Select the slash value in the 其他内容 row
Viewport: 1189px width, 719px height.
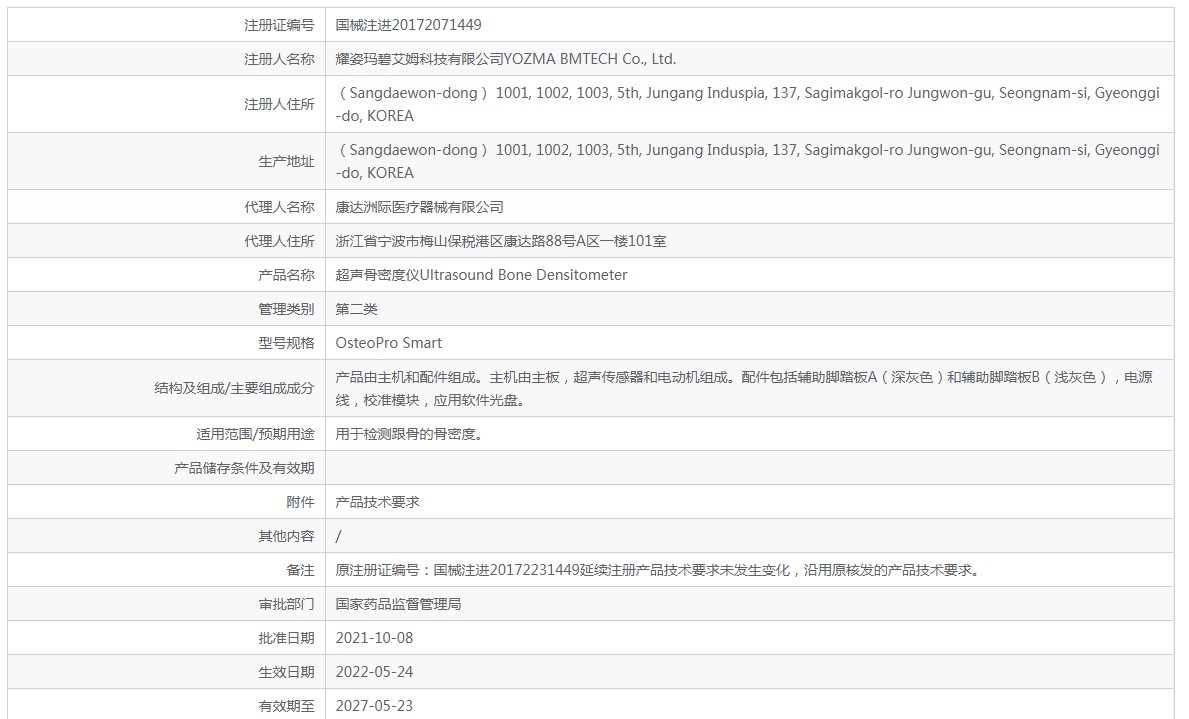[x=338, y=536]
